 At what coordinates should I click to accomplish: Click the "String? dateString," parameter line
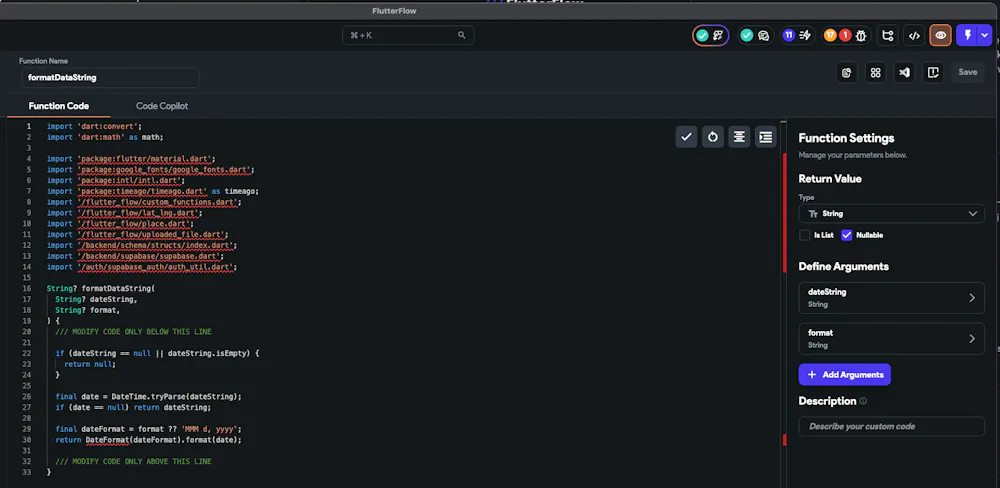(96, 299)
